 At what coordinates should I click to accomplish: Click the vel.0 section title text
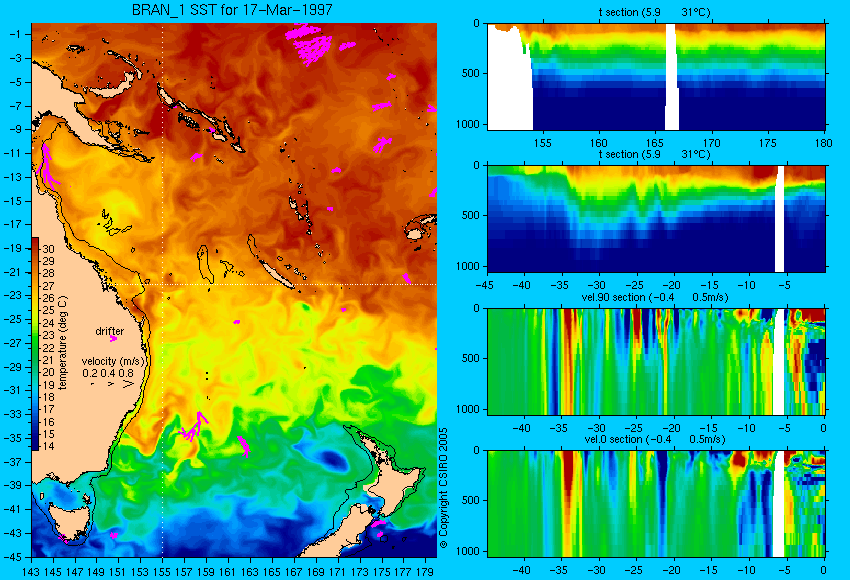[655, 439]
